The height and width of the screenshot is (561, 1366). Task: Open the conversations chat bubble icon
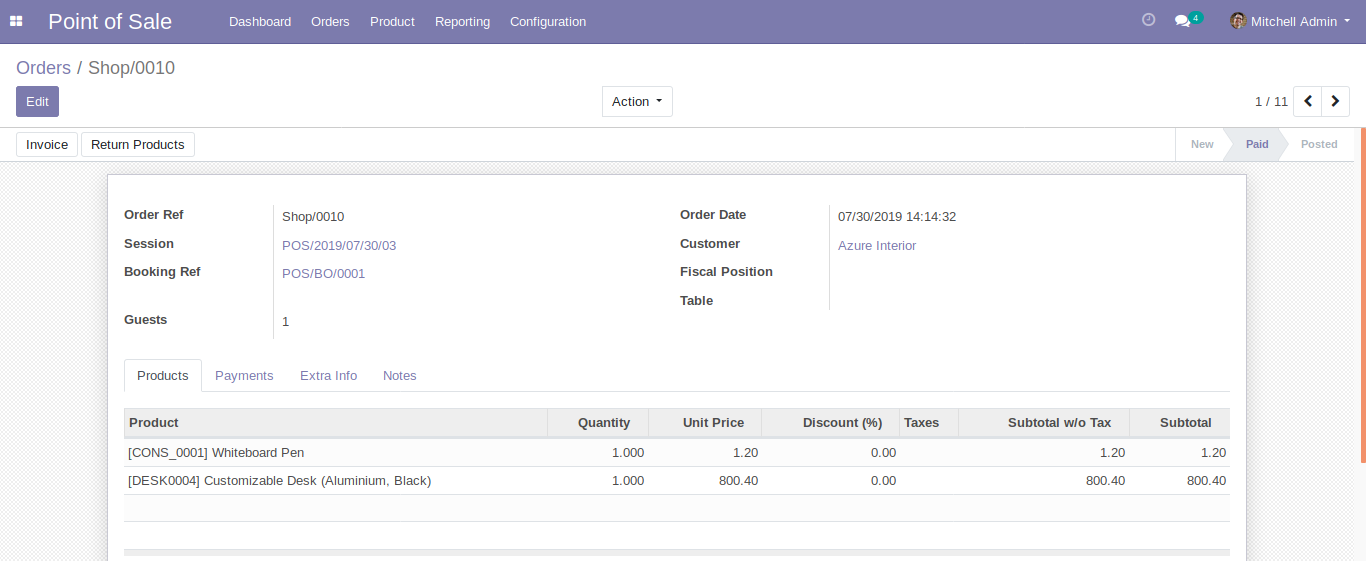(x=1182, y=21)
